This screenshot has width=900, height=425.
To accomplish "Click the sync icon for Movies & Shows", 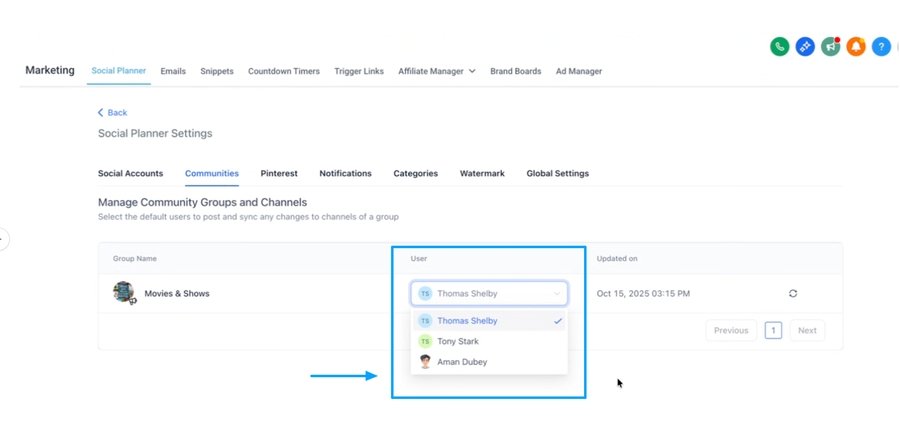I will pyautogui.click(x=793, y=294).
